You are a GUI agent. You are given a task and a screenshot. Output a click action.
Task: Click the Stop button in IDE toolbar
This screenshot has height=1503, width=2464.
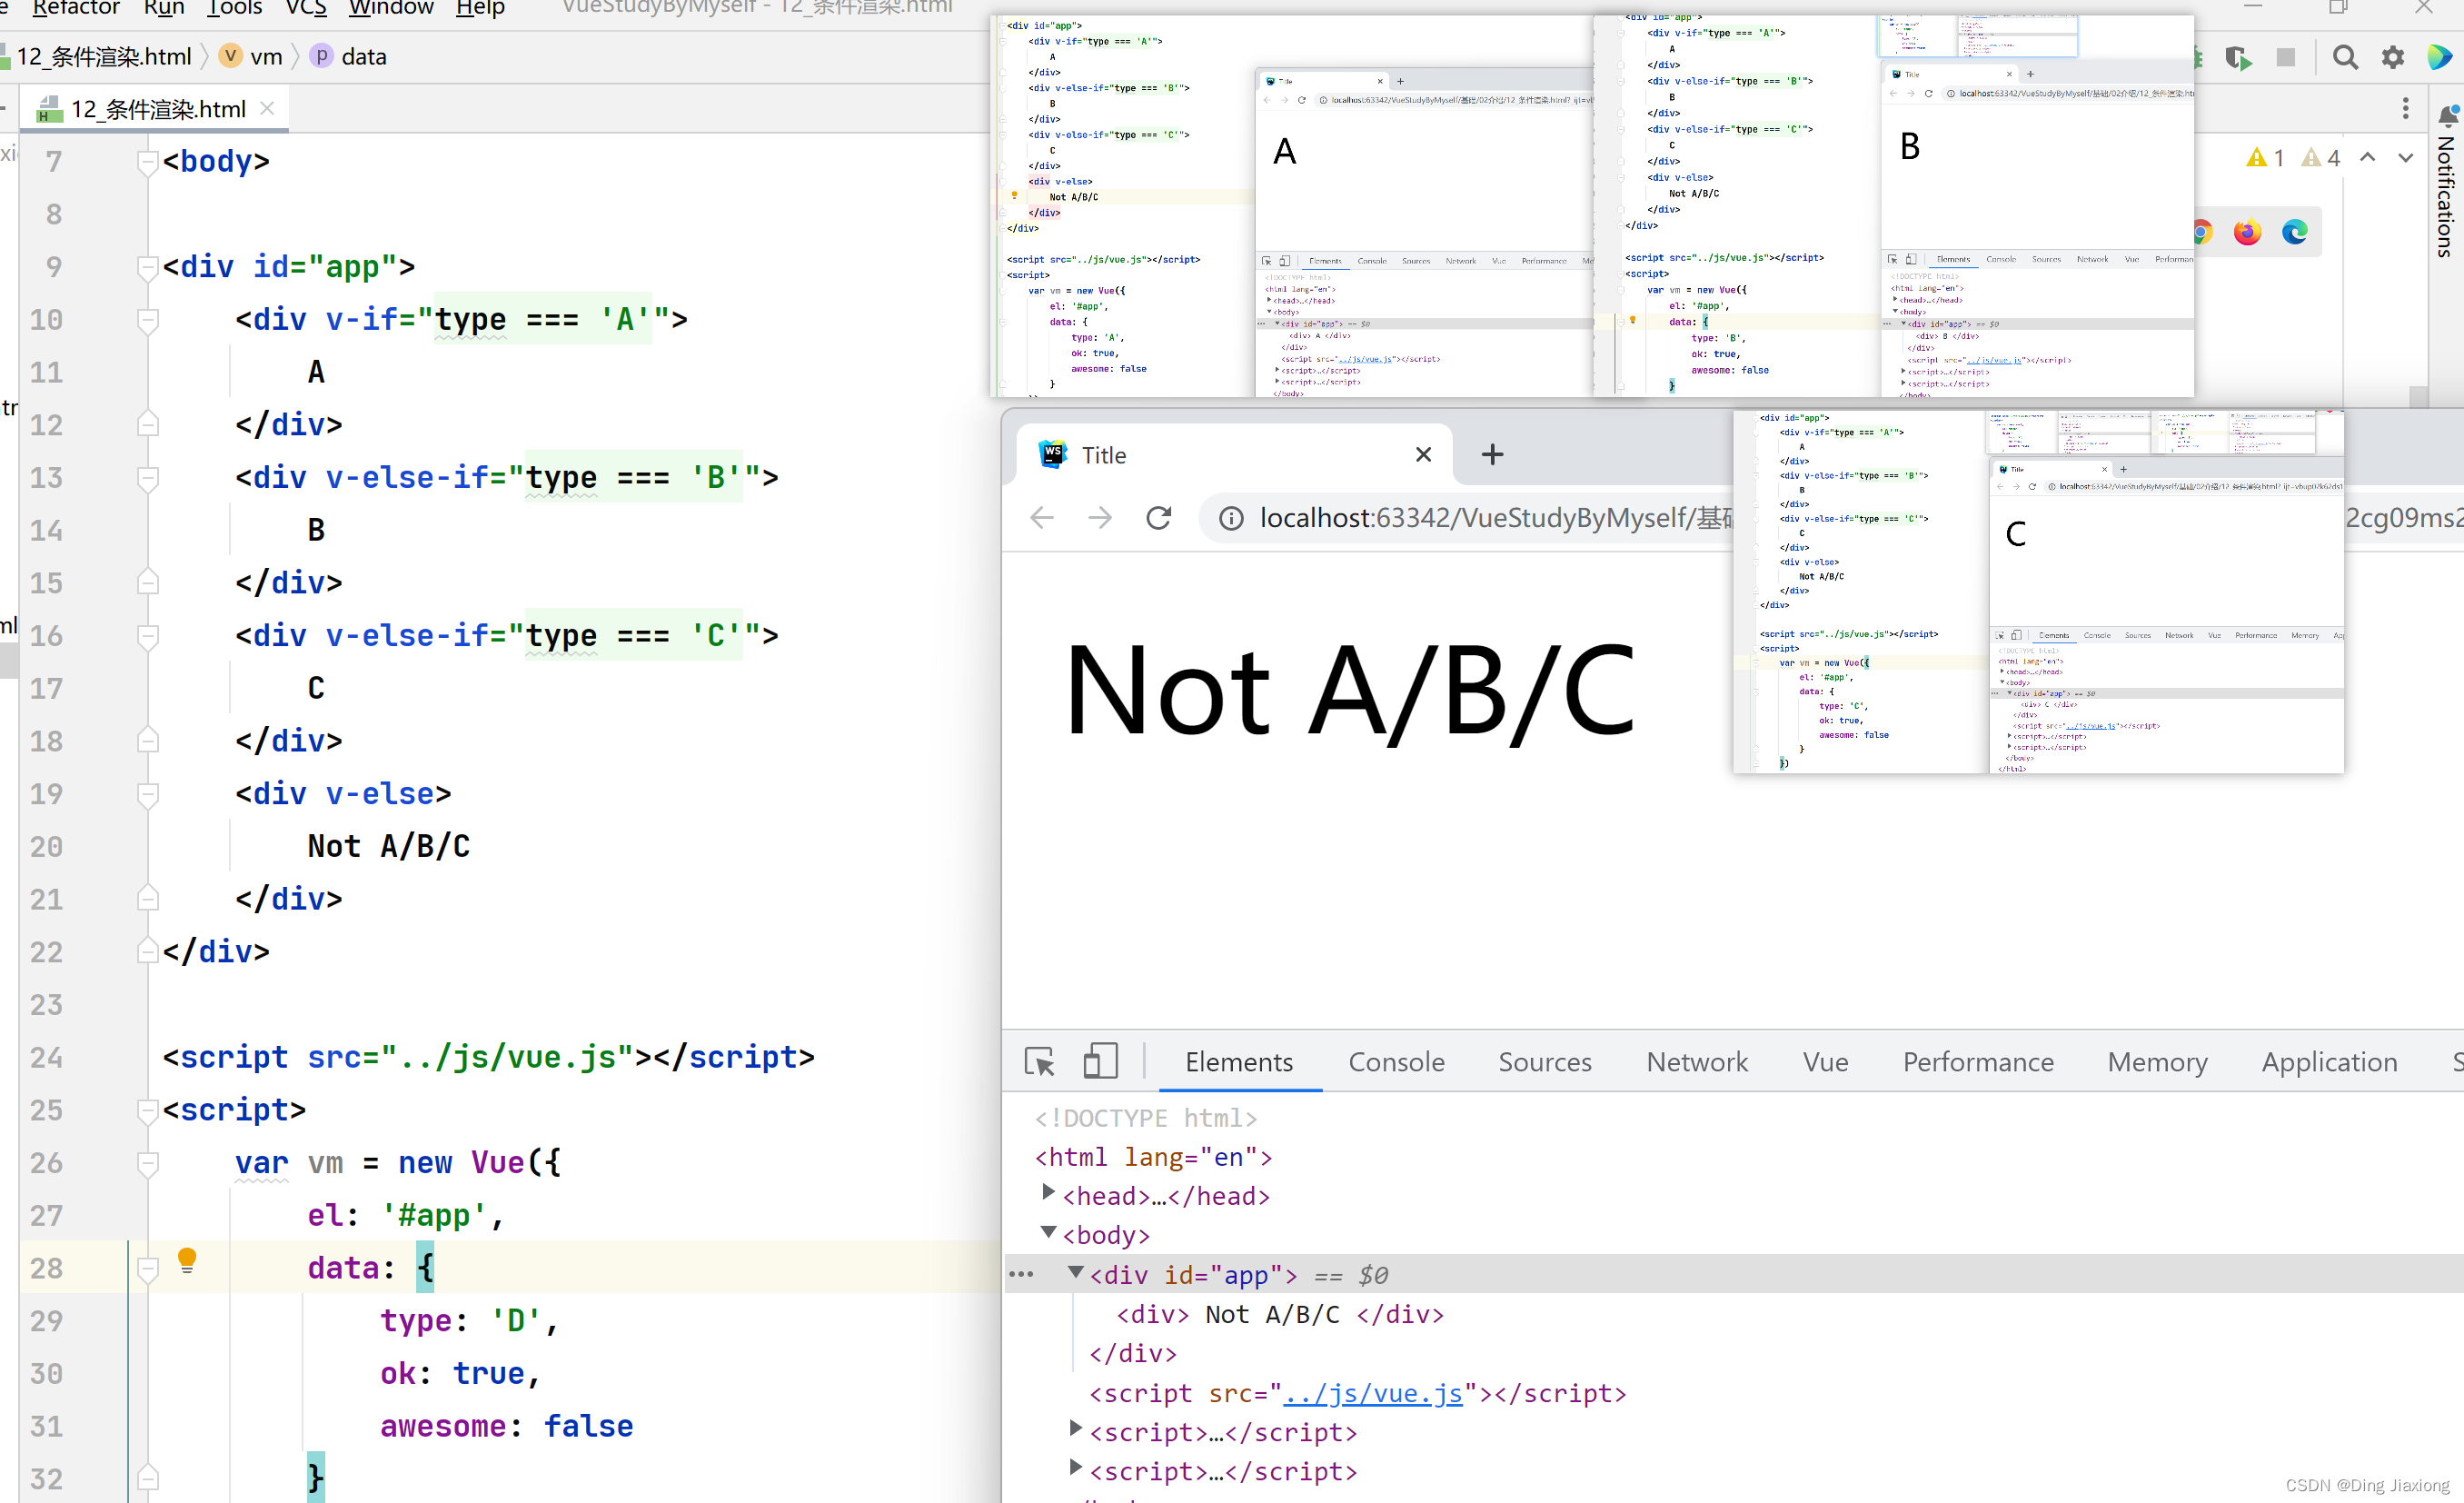(2285, 57)
